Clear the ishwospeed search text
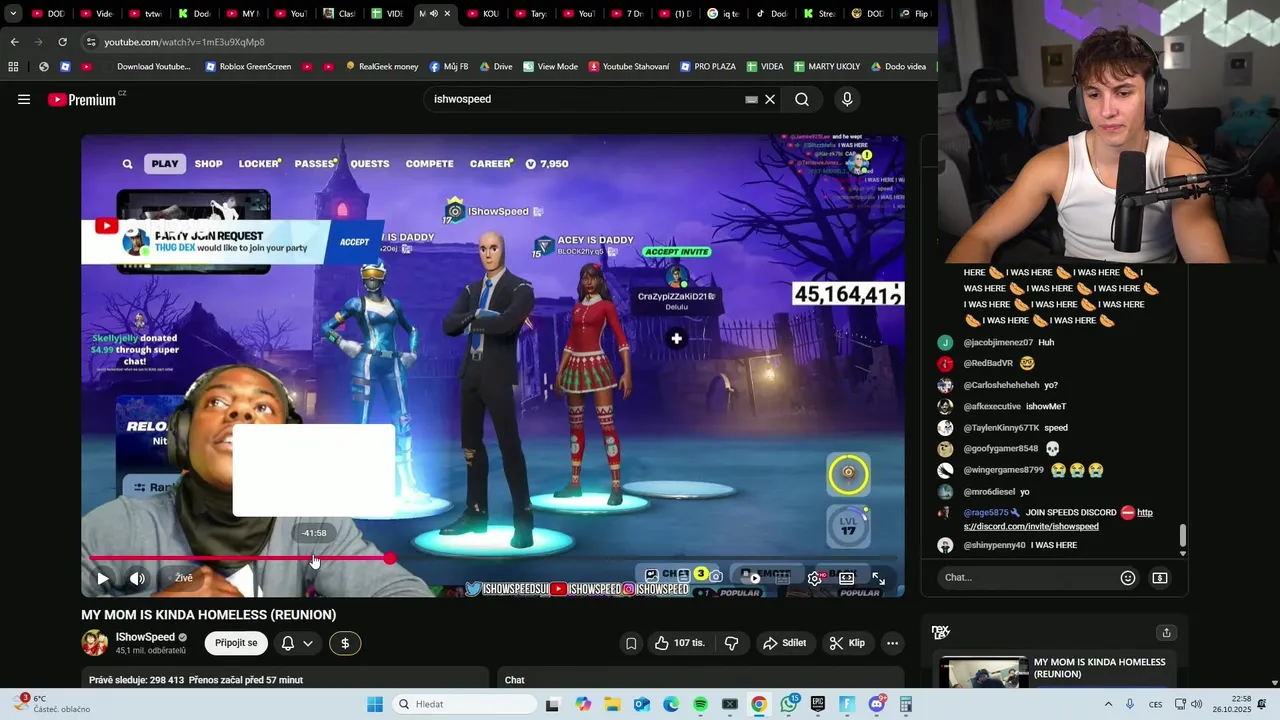The width and height of the screenshot is (1280, 720). click(x=770, y=99)
